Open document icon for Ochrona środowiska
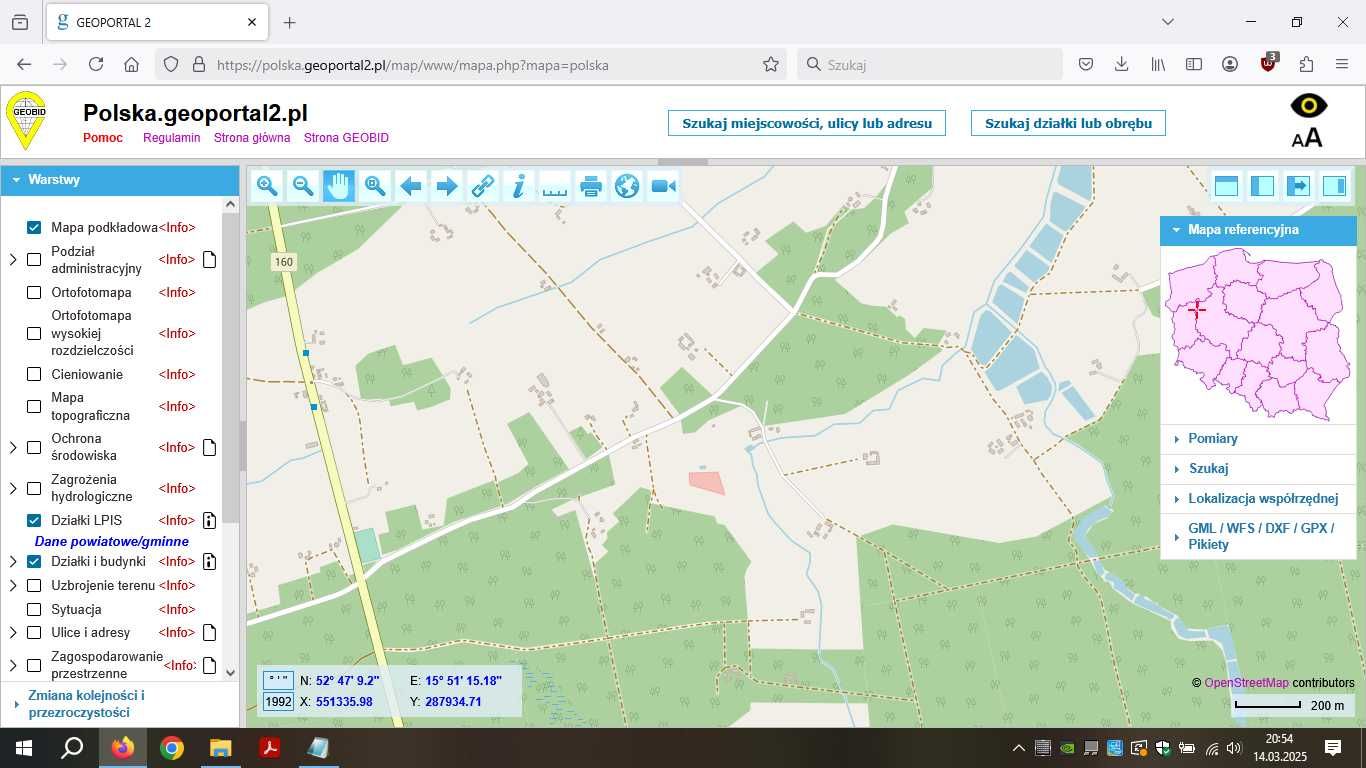Screen dimensions: 1366x768 click(x=209, y=447)
